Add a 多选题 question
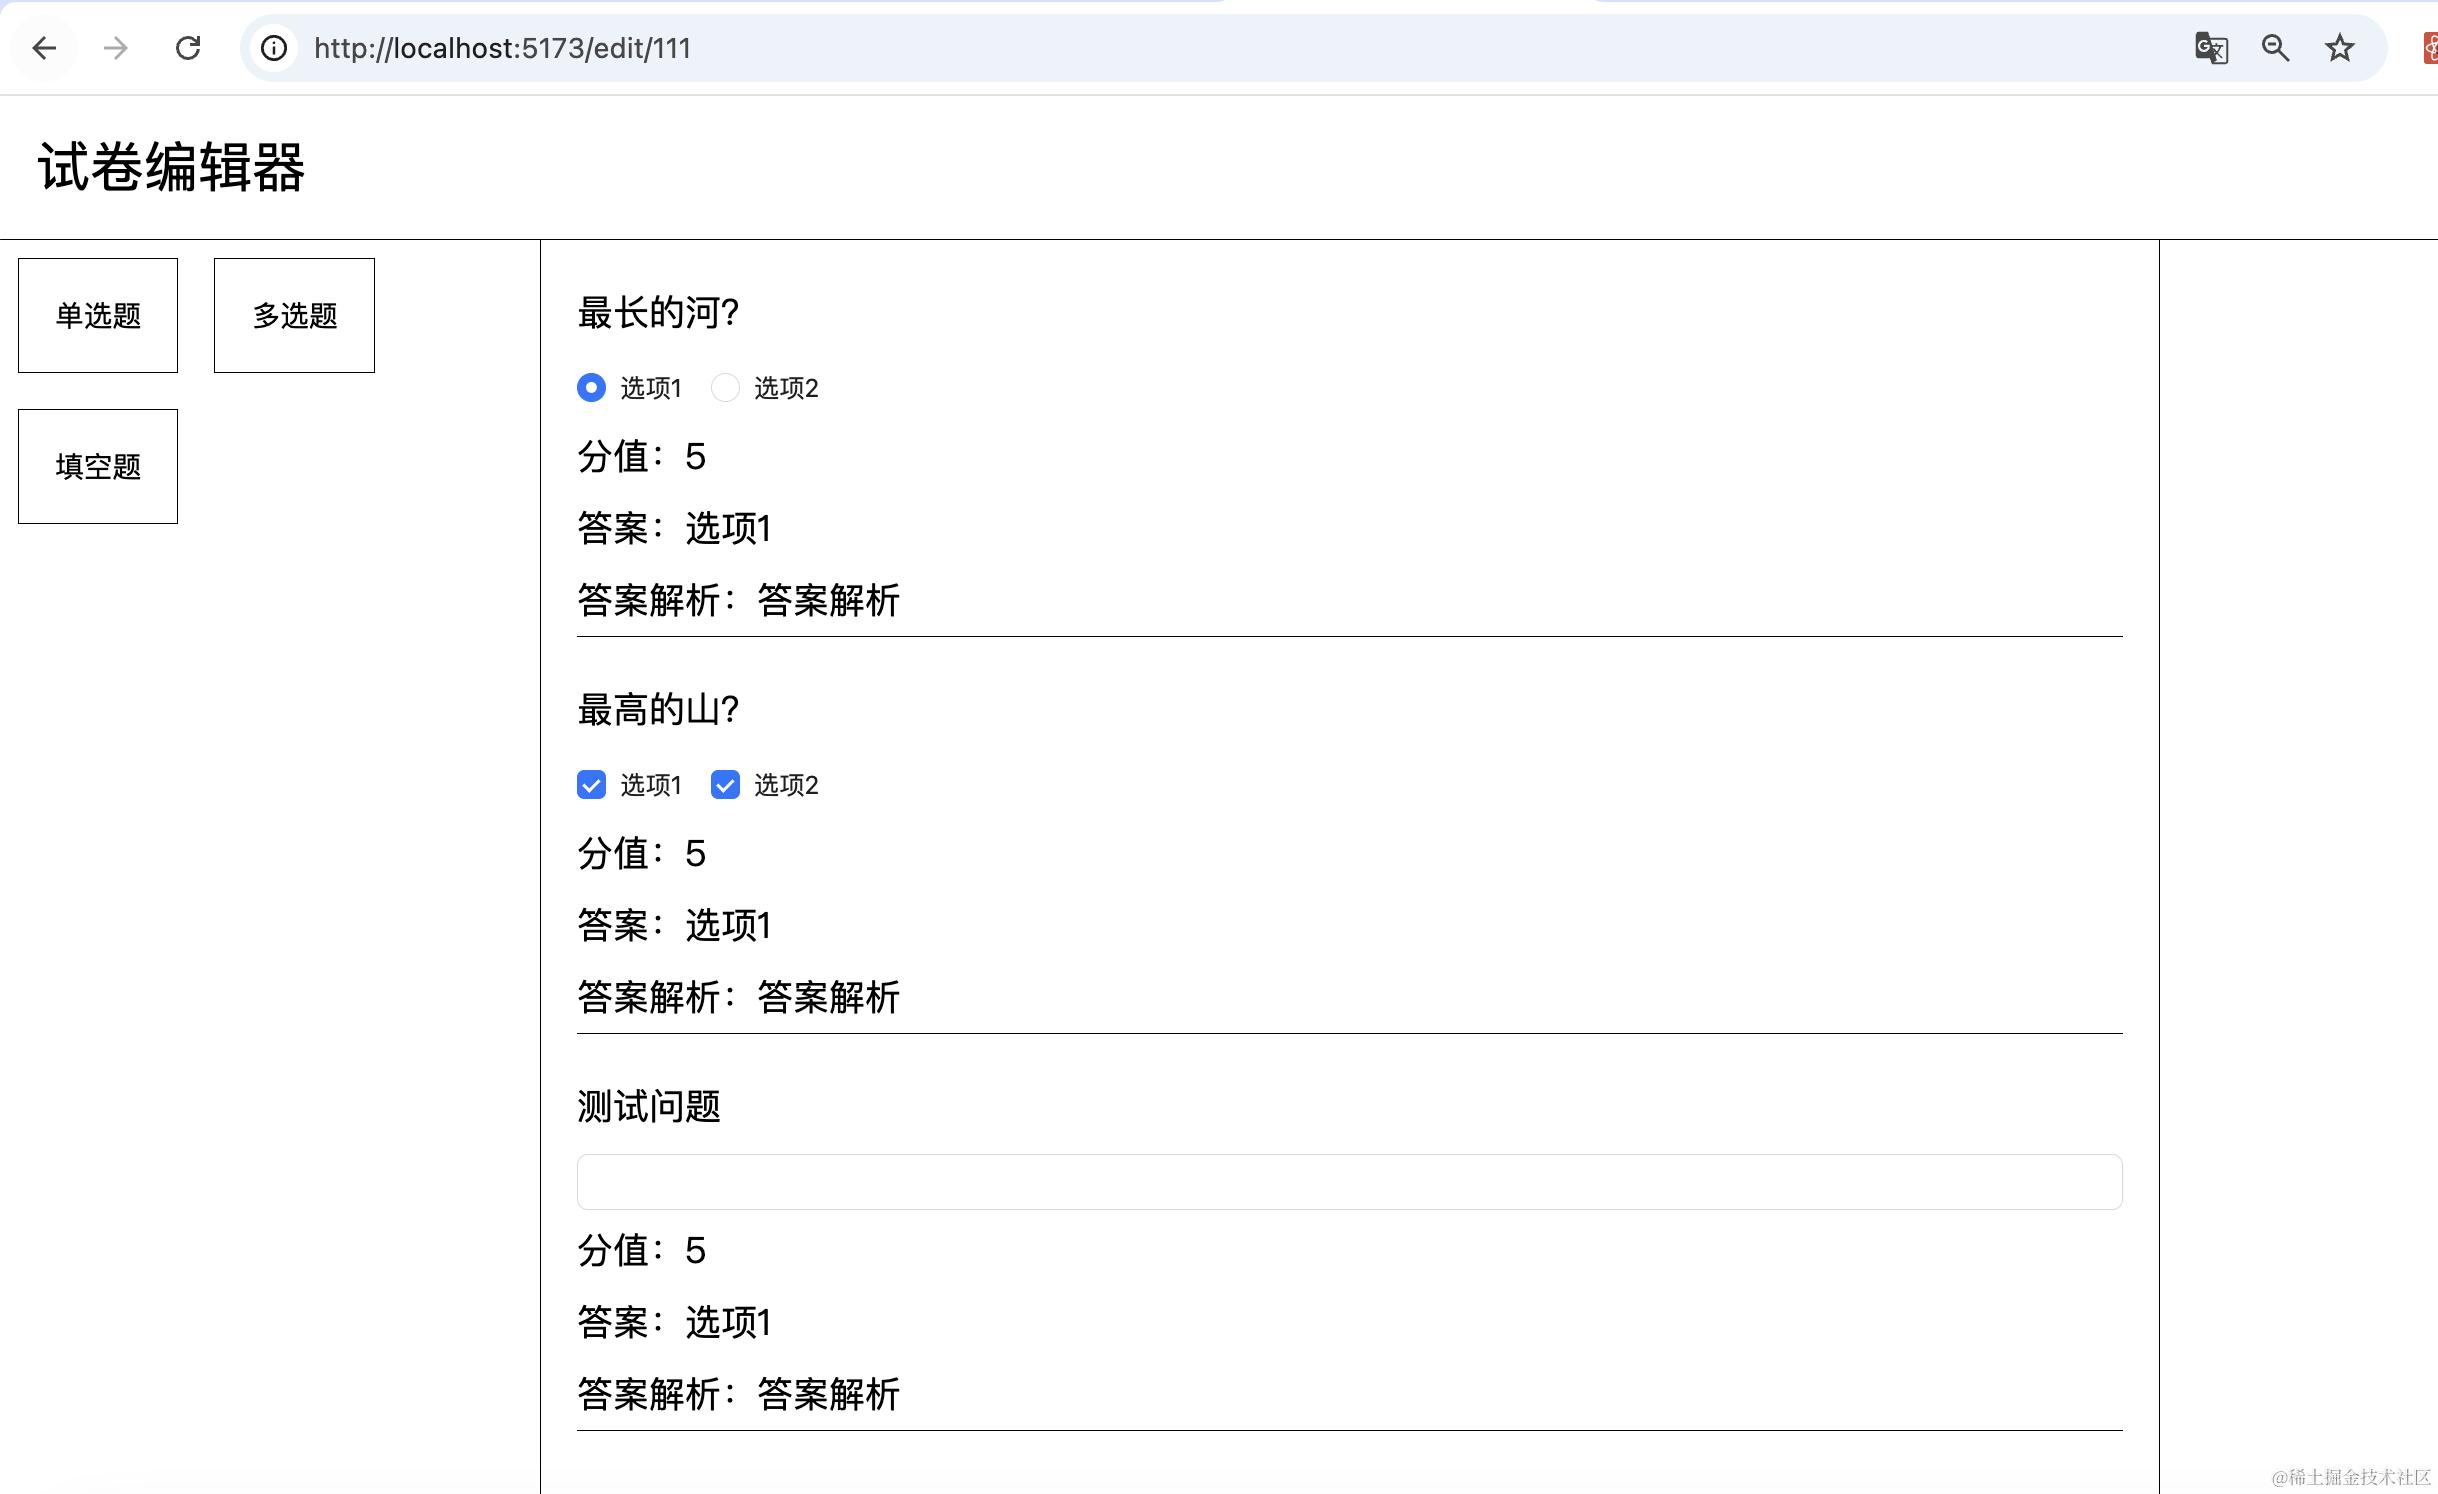Screen dimensions: 2438x1494 294,316
